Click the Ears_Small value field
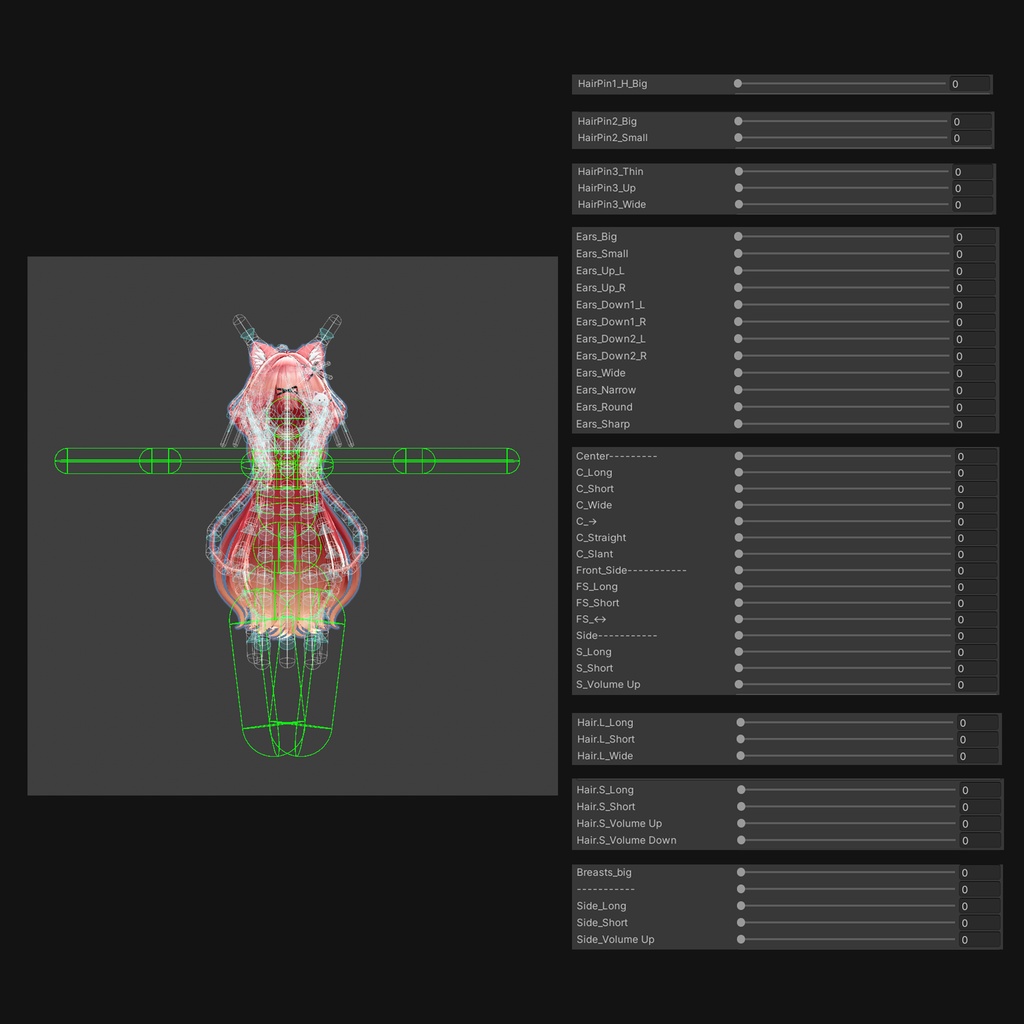1024x1024 pixels. tap(974, 254)
